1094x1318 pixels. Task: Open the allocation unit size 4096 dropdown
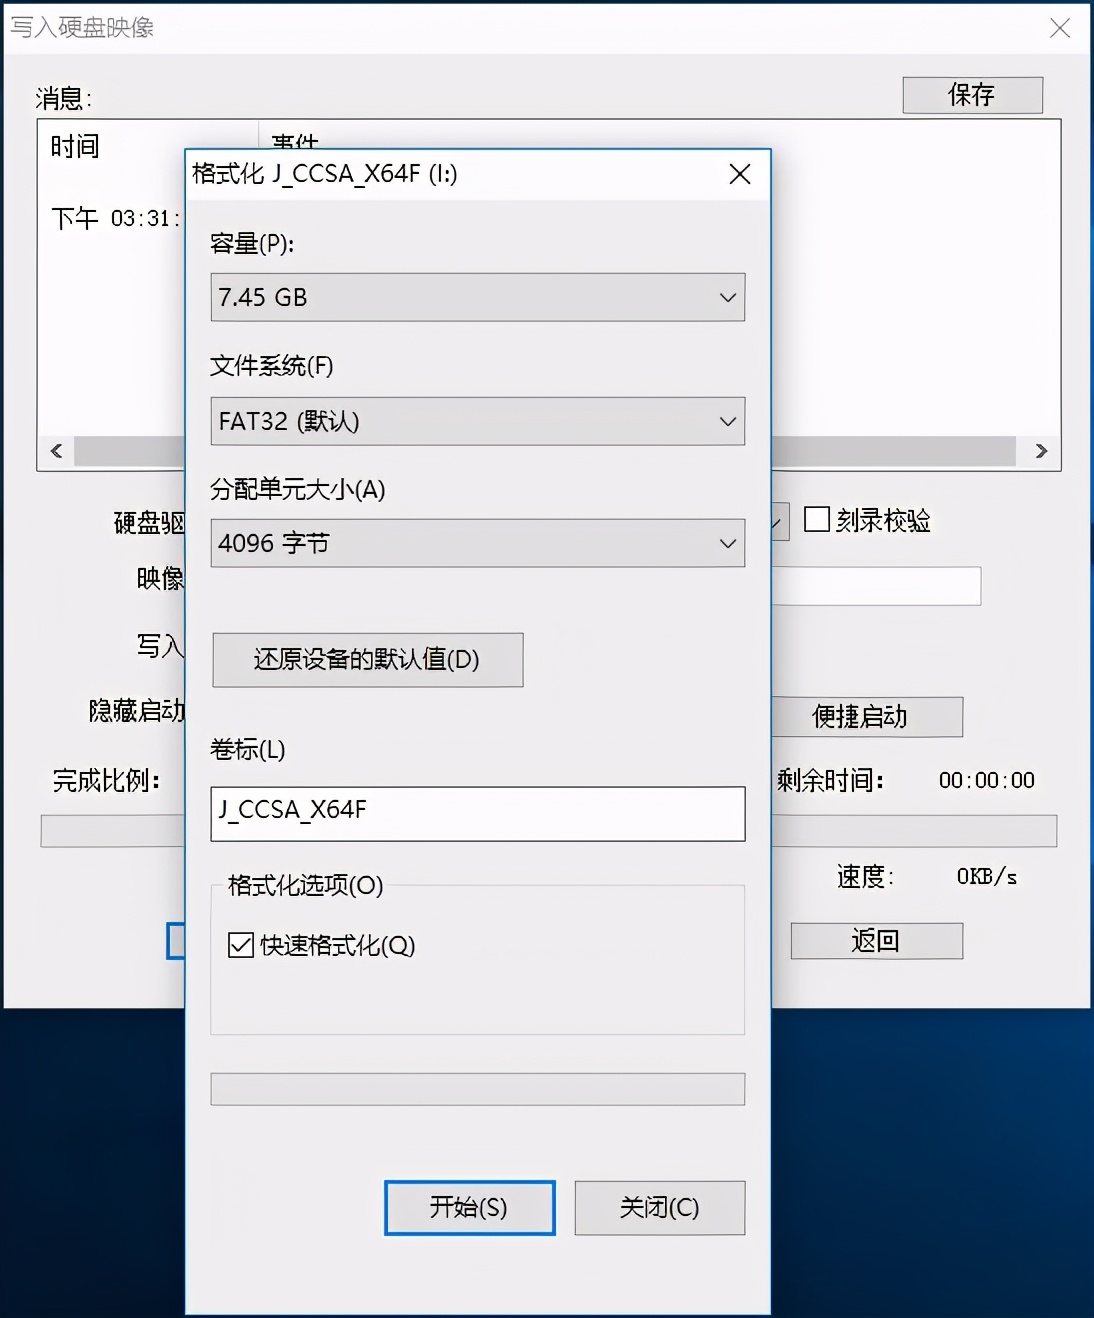(477, 543)
